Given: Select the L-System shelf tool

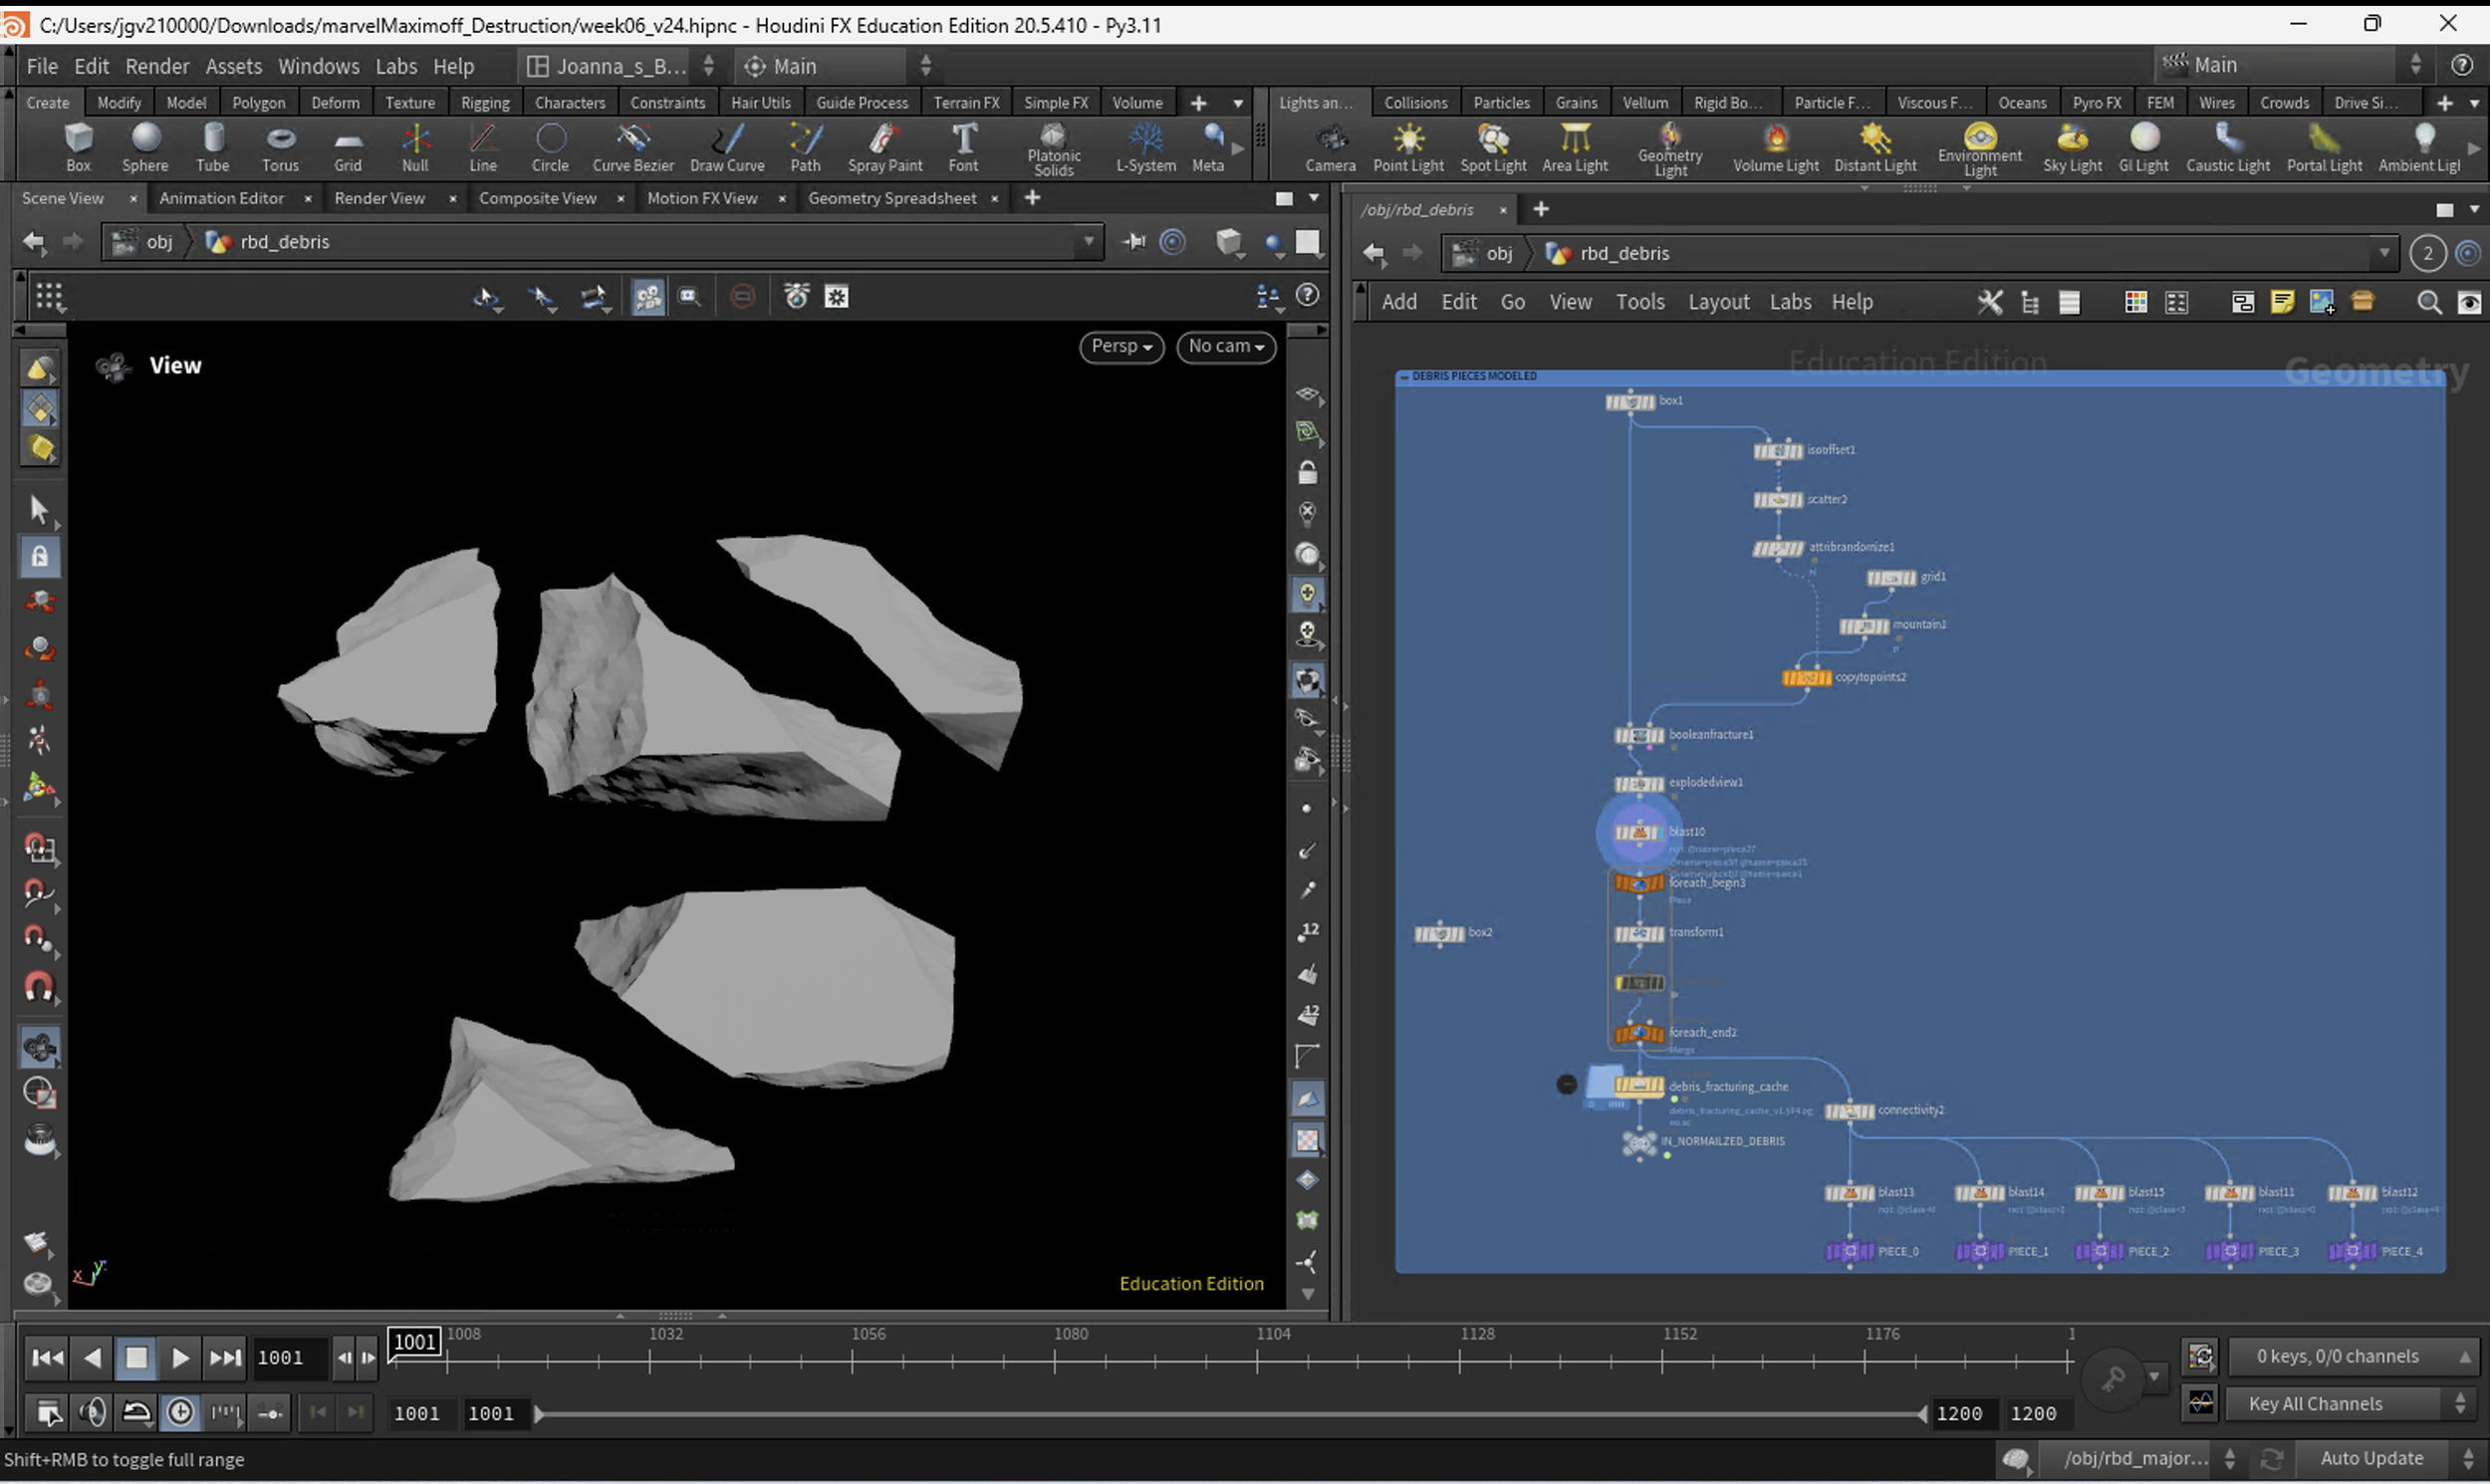Looking at the screenshot, I should 1145,146.
